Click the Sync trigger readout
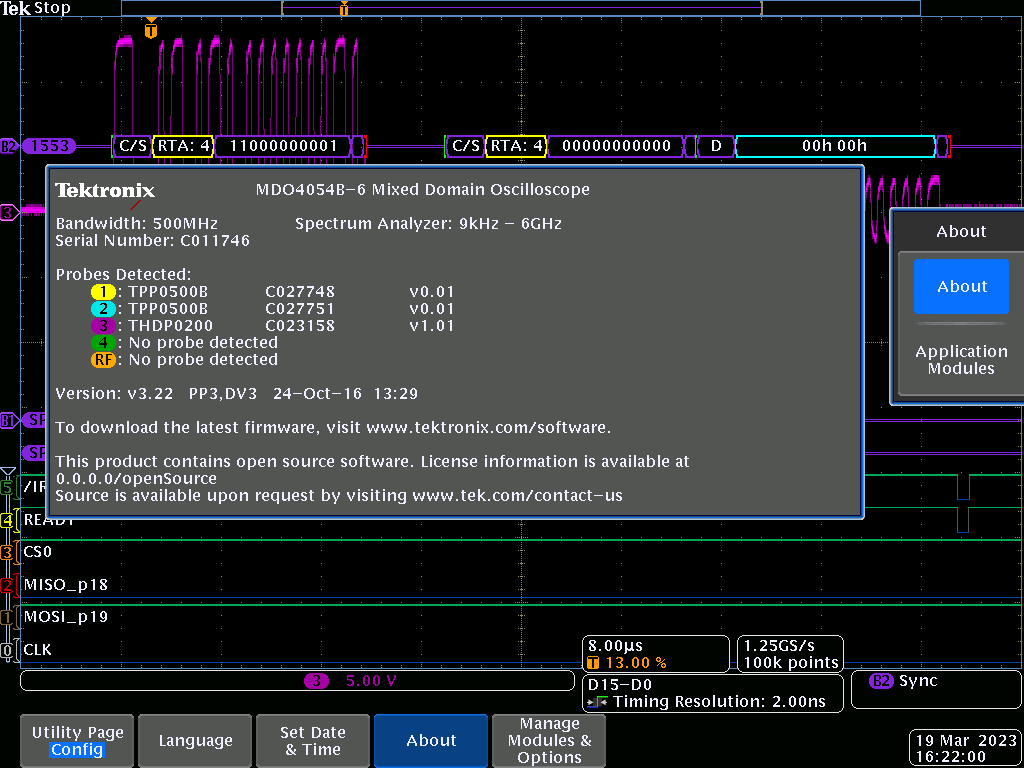The height and width of the screenshot is (768, 1024). (918, 681)
